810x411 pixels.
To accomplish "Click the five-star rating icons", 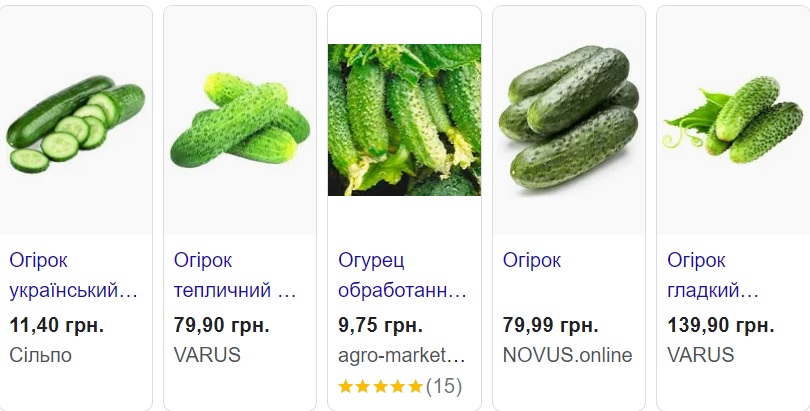I will [380, 386].
